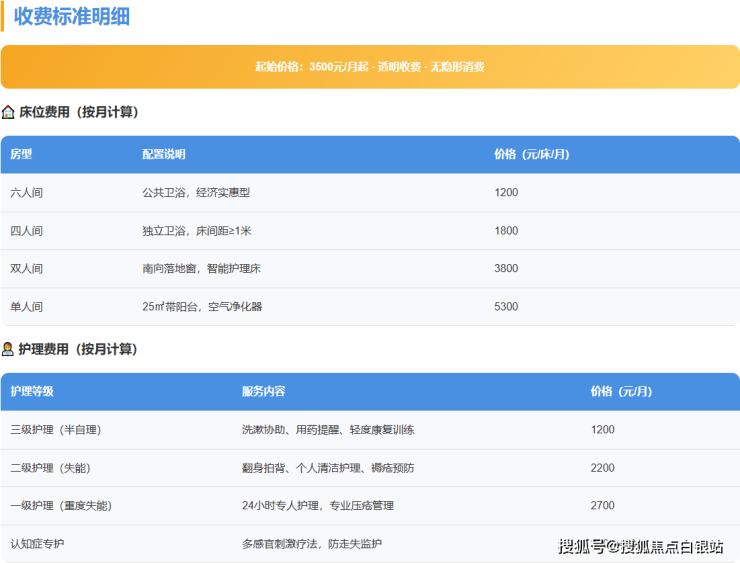Click the 收费标准明细 page heading
Image resolution: width=740 pixels, height=563 pixels.
(71, 17)
